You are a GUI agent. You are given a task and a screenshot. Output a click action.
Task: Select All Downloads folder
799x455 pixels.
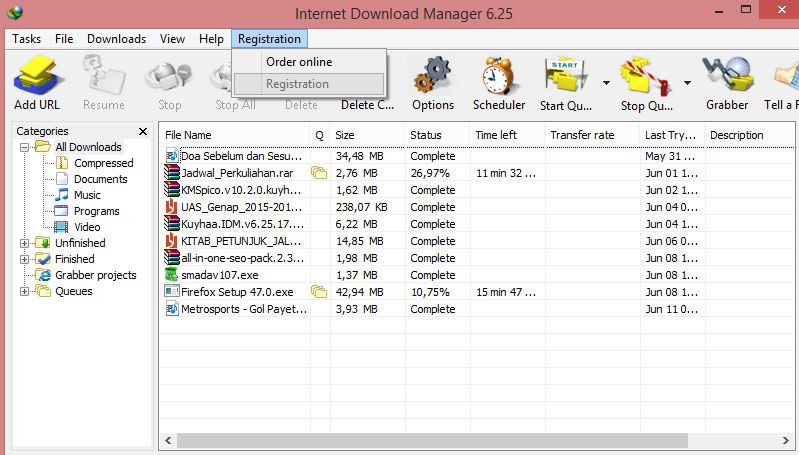tap(88, 147)
